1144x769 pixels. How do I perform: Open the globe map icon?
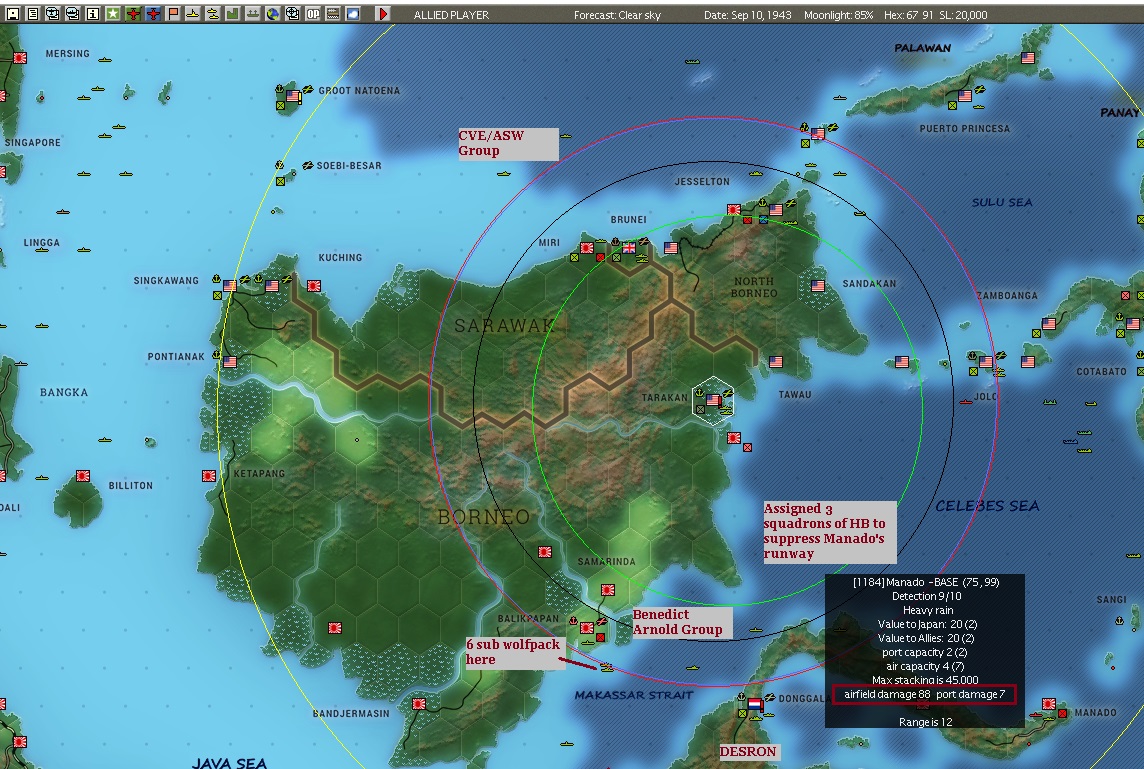click(273, 14)
